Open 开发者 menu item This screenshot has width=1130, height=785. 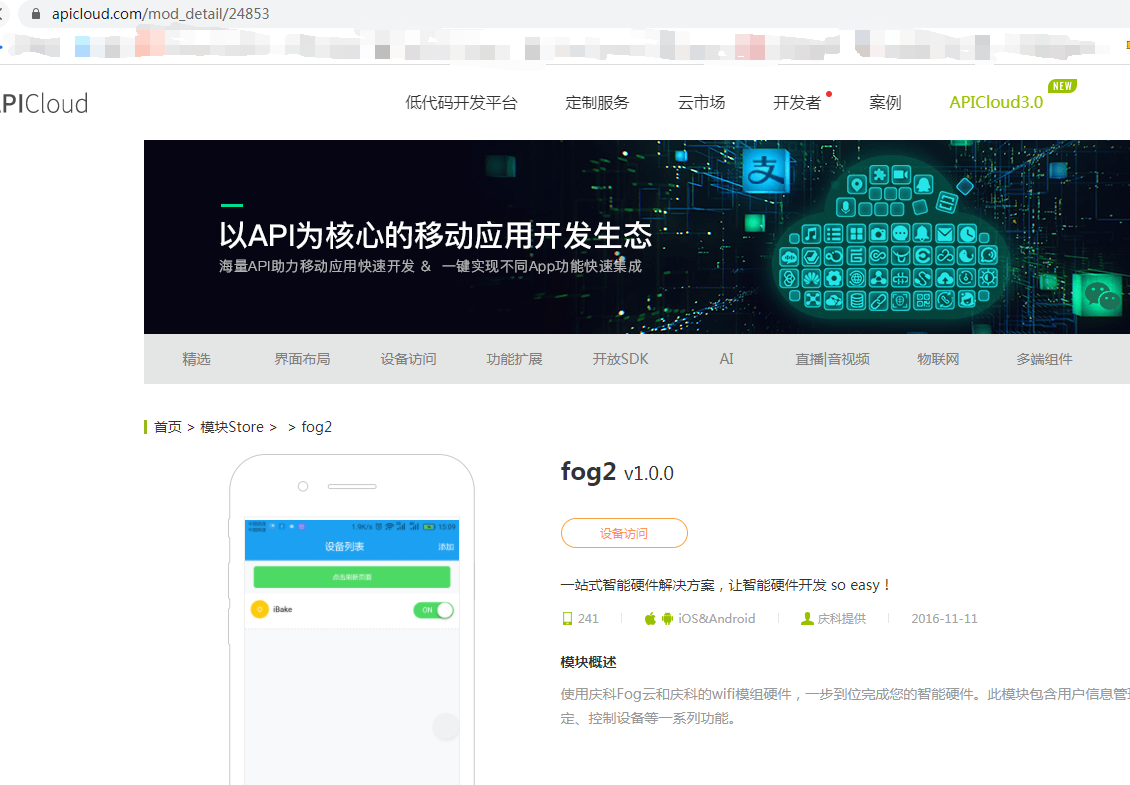tap(796, 102)
